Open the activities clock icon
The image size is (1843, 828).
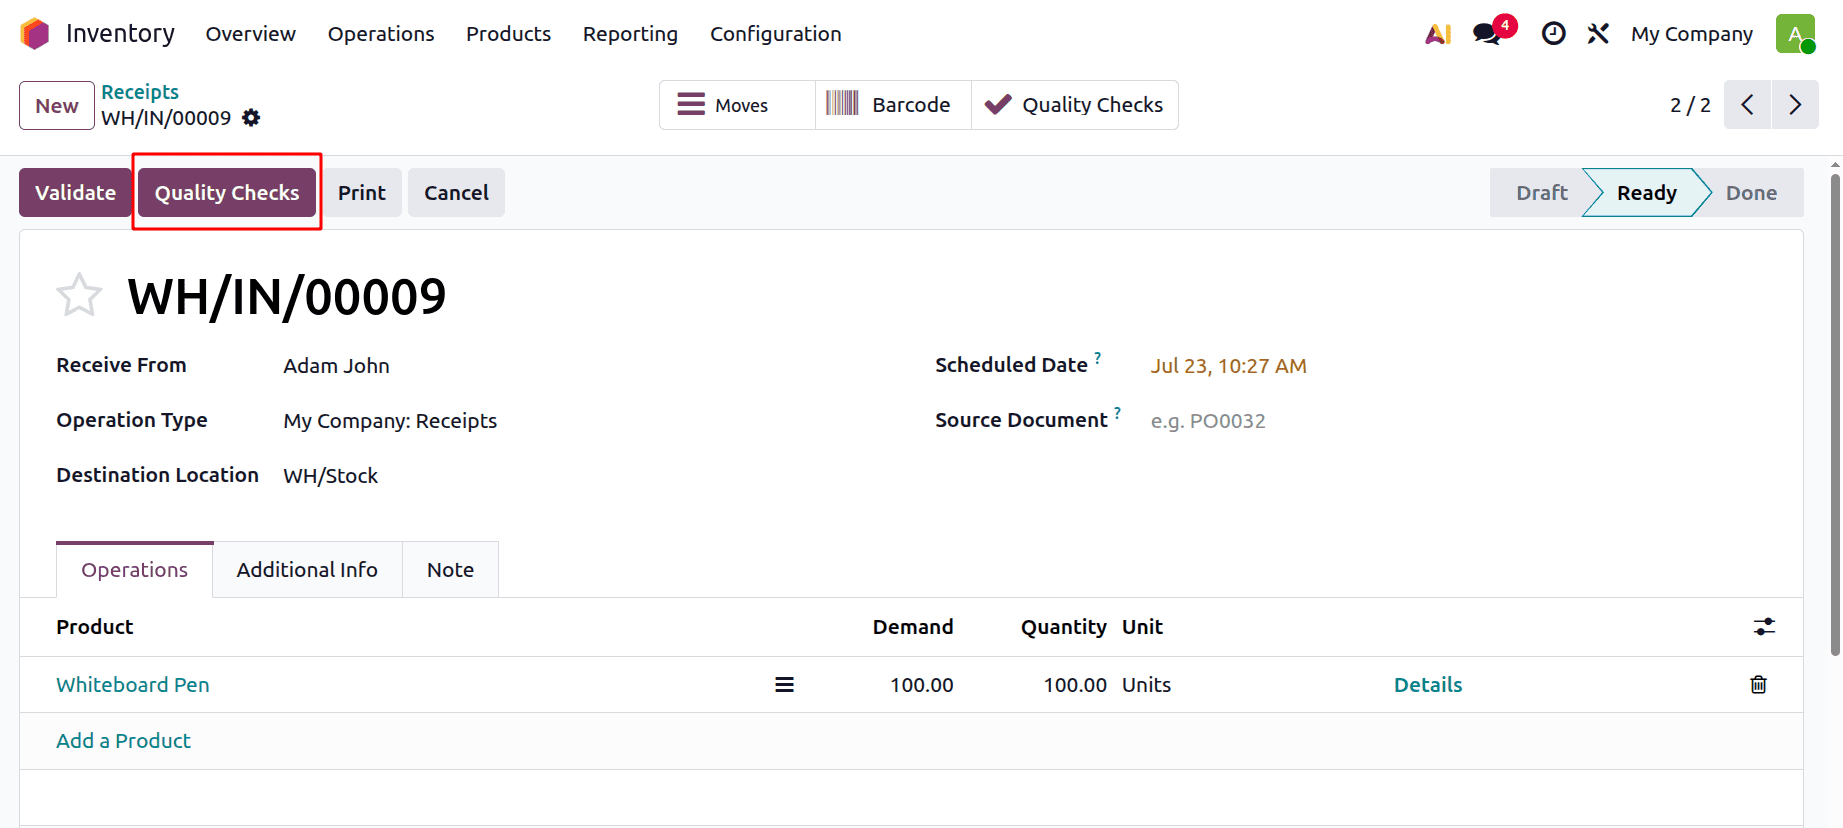point(1553,34)
